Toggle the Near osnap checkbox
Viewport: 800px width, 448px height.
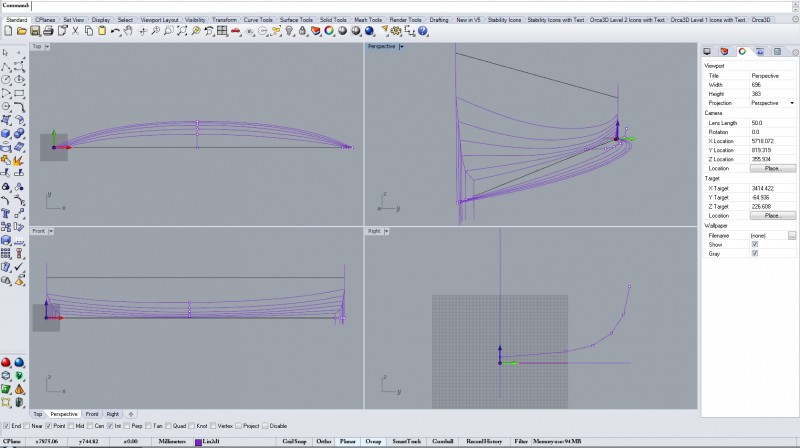tap(26, 425)
